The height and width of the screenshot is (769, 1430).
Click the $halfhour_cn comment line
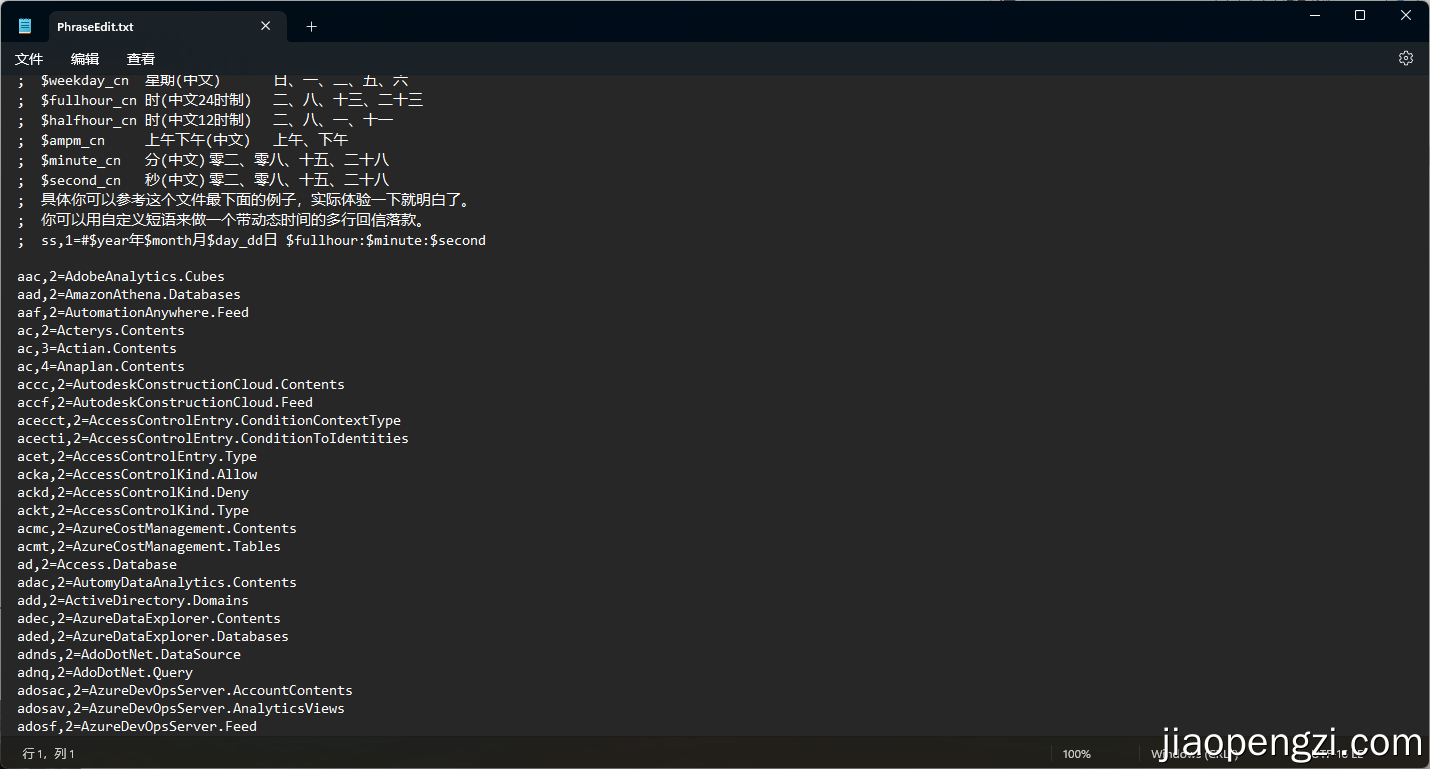pos(206,120)
